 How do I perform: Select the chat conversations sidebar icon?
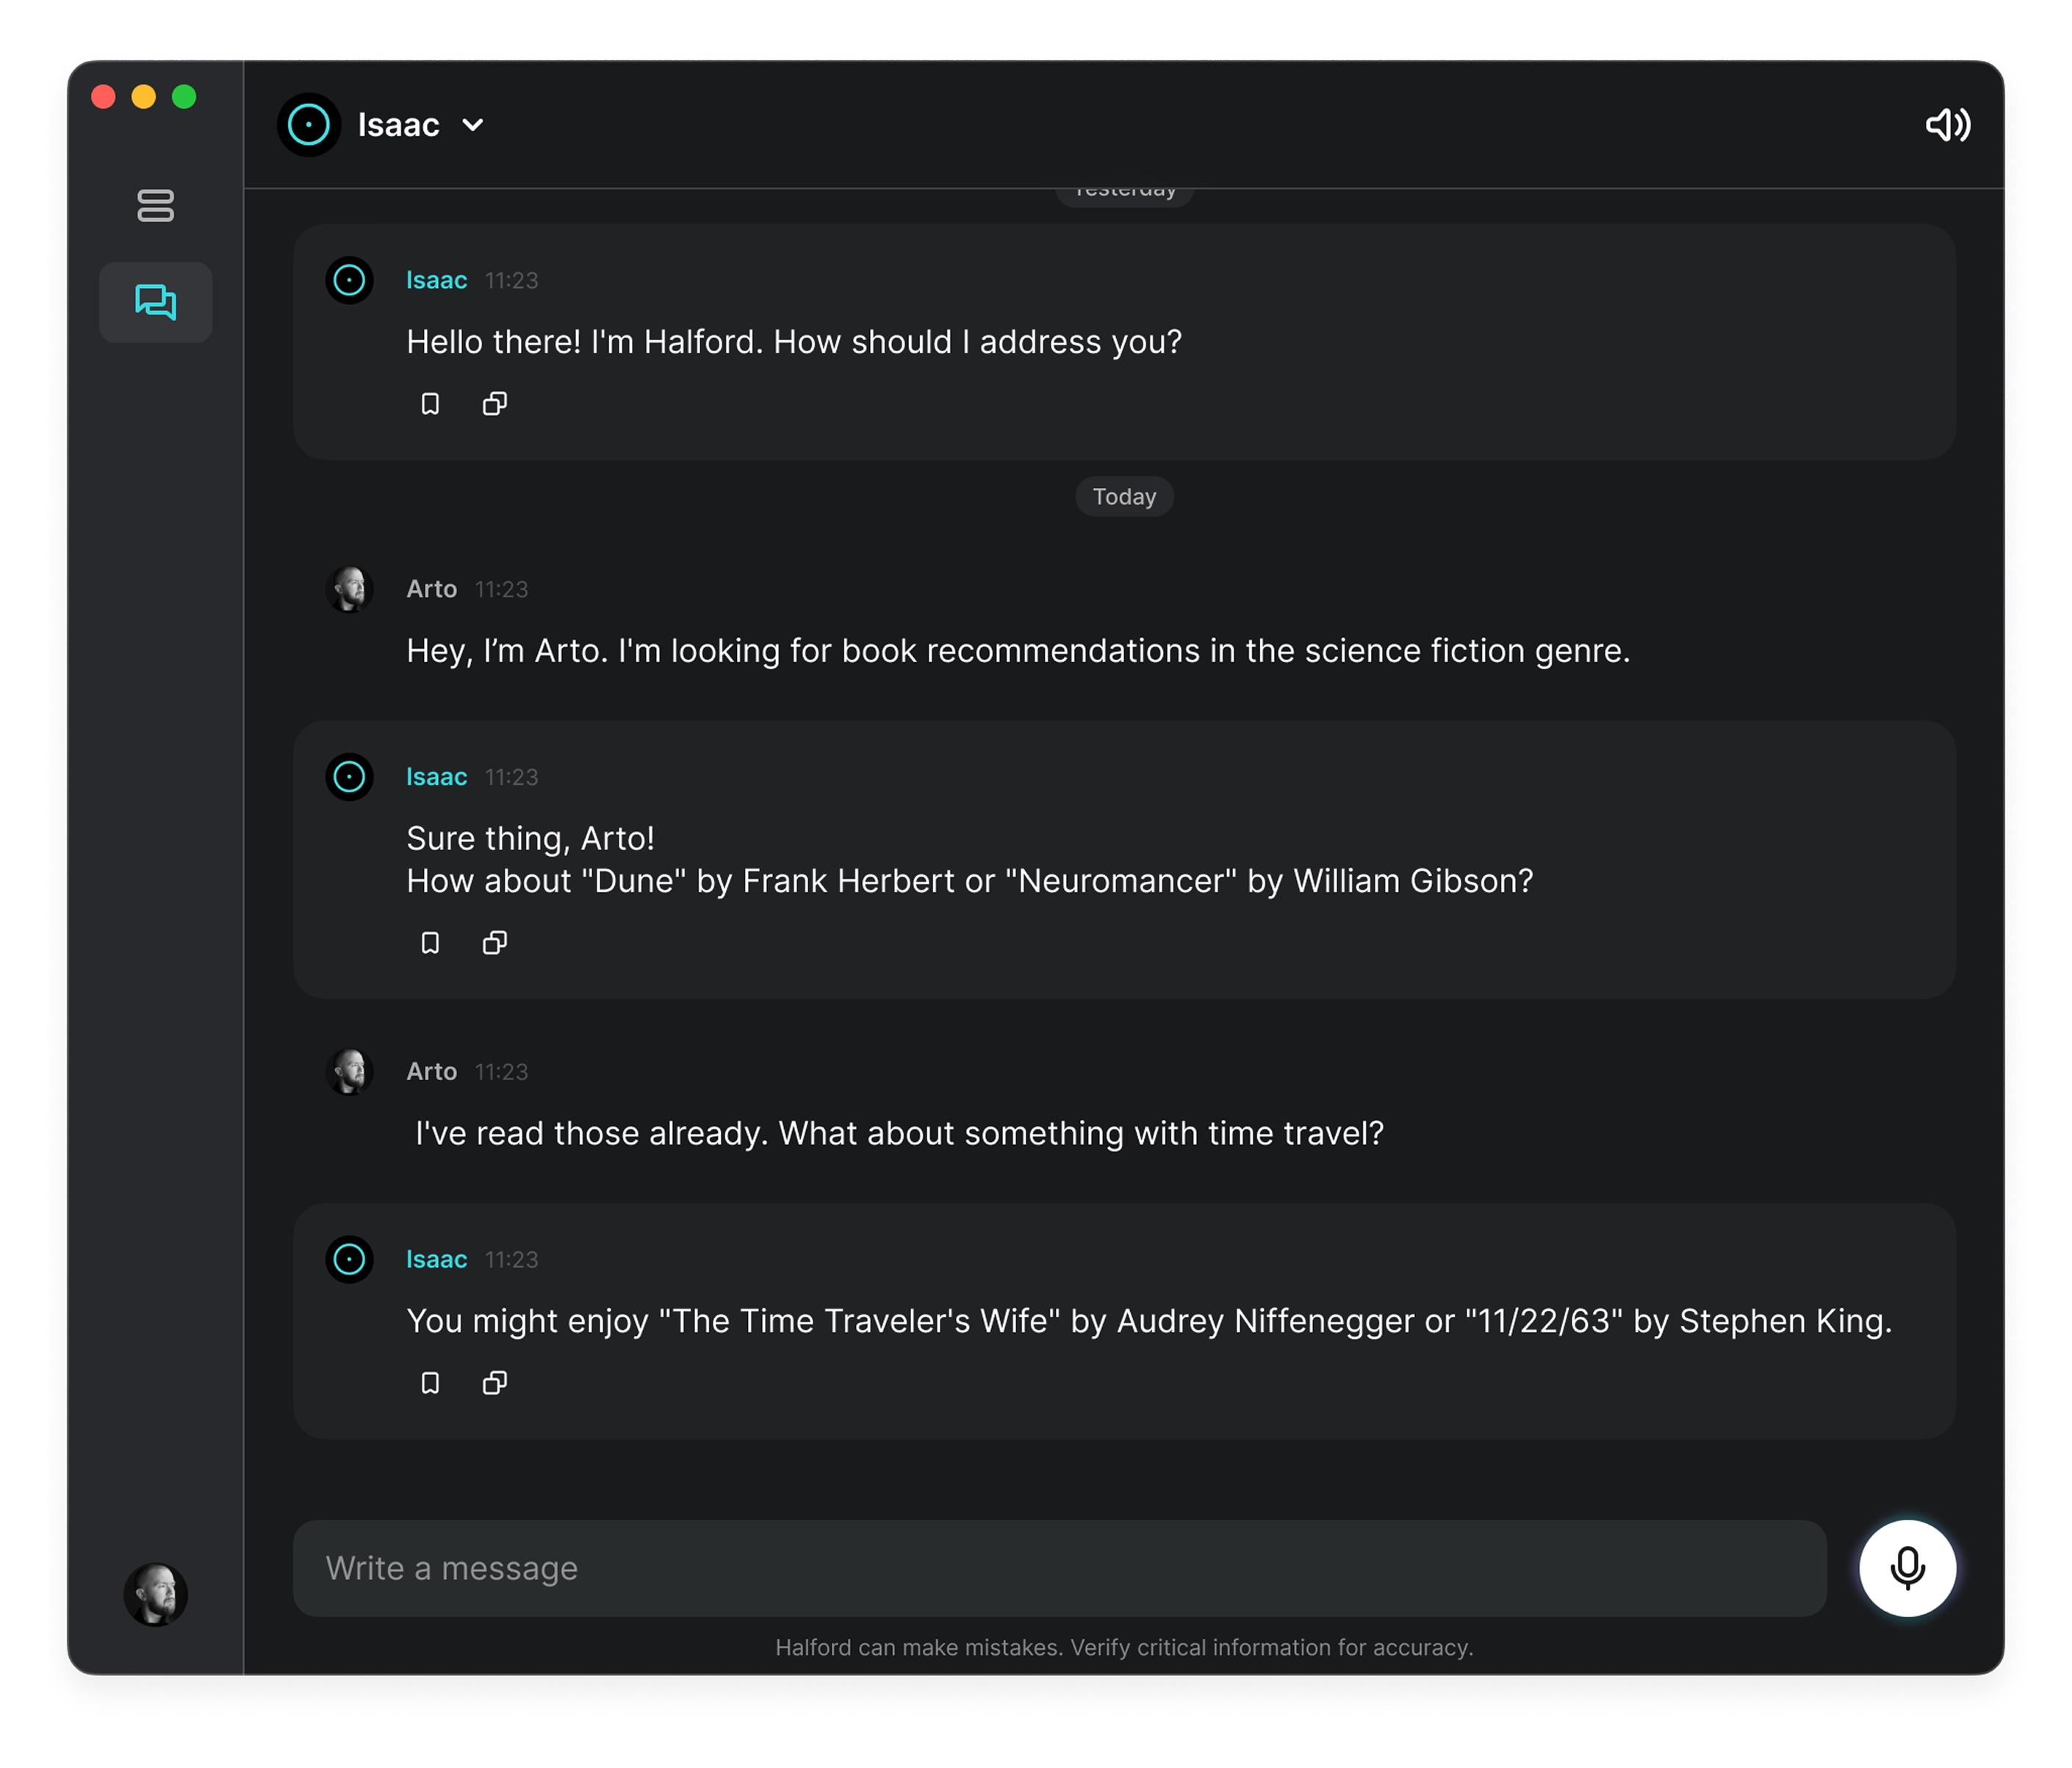tap(155, 302)
